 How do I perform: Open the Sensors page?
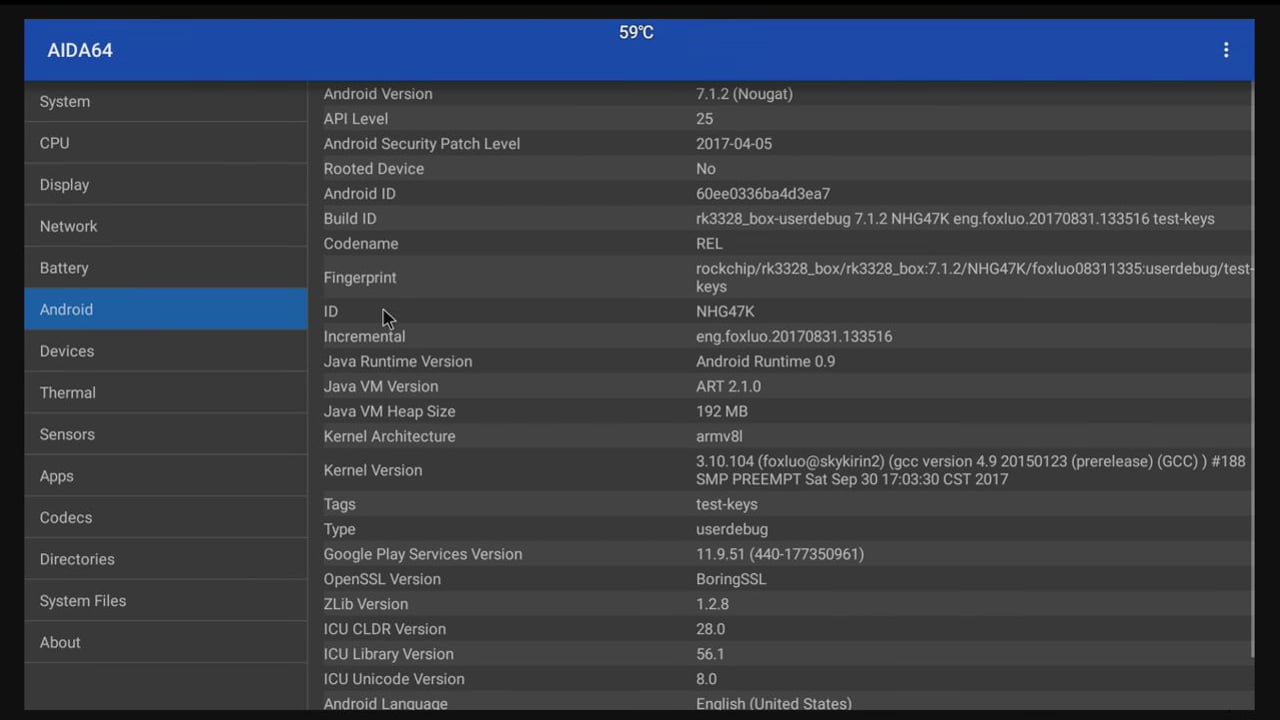(x=67, y=434)
